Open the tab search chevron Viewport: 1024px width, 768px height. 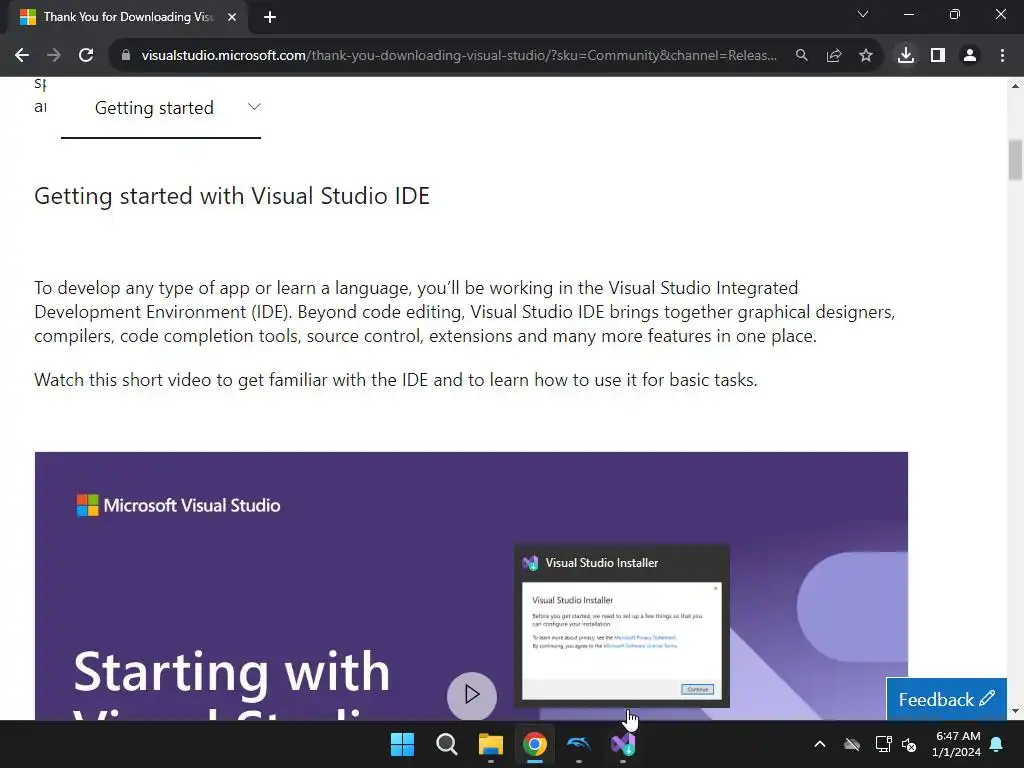(x=863, y=14)
